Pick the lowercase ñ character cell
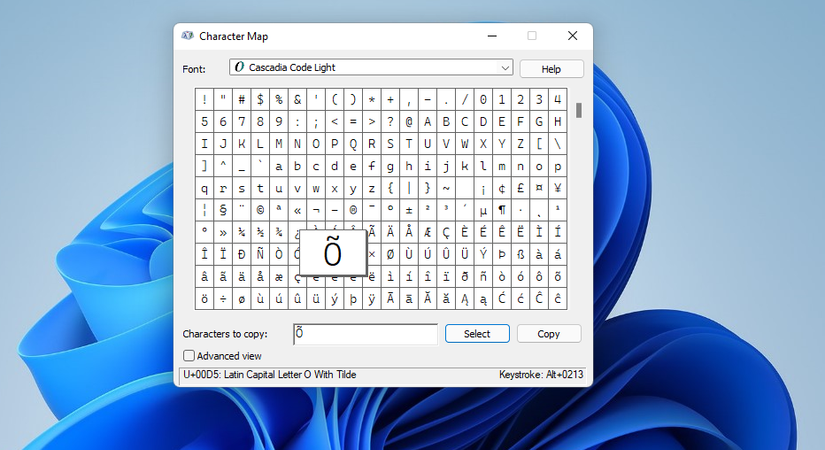 [x=483, y=276]
